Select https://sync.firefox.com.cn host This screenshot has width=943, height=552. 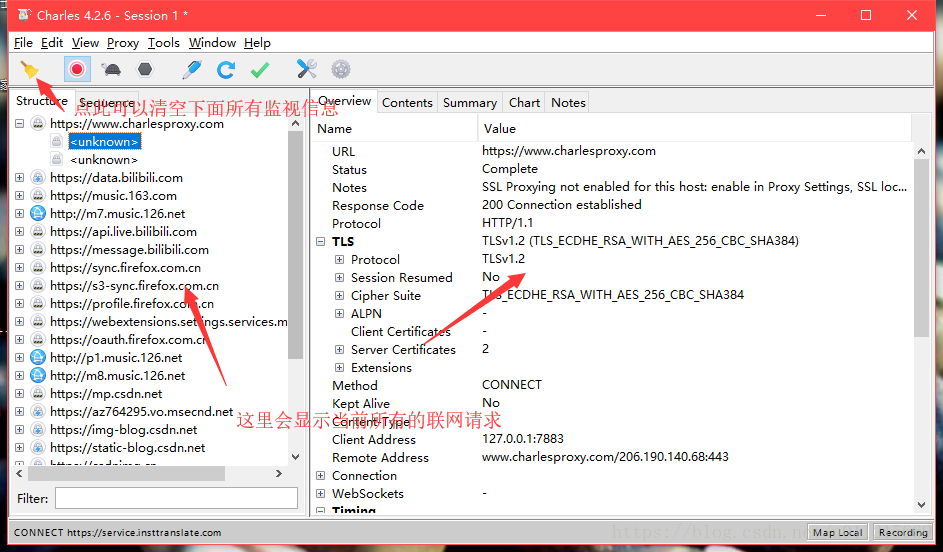[x=126, y=268]
